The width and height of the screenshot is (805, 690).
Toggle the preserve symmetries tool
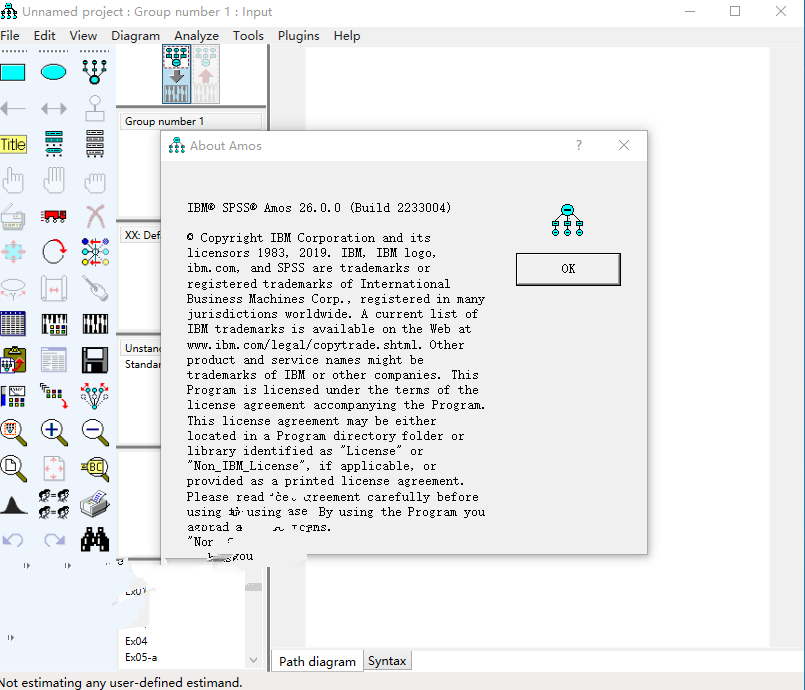[x=94, y=396]
